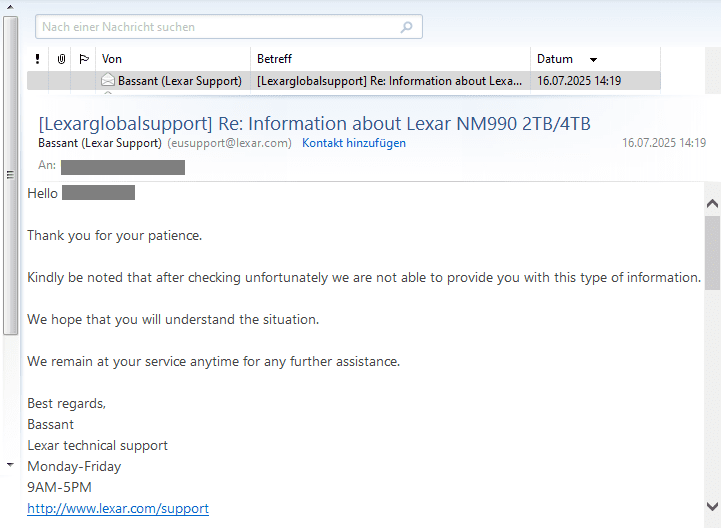Viewport: 721px width, 528px height.
Task: Click scroll down arrow in message body
Action: pyautogui.click(x=712, y=506)
